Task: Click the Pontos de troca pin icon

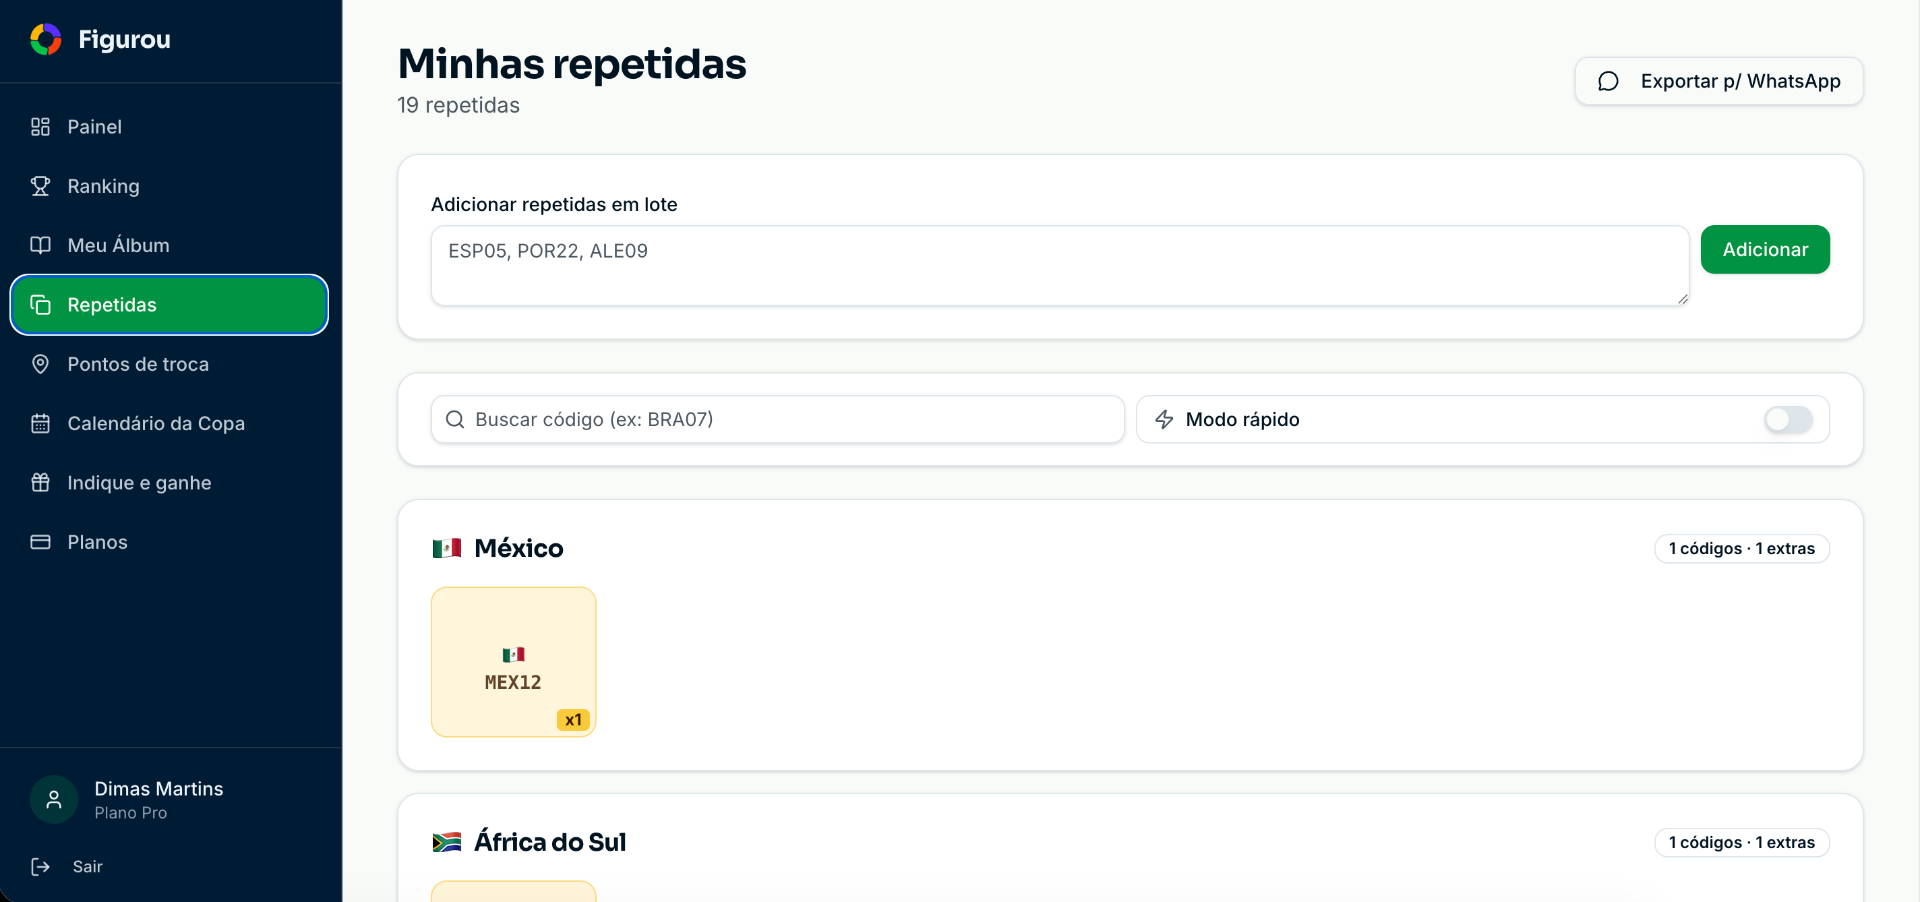Action: 40,364
